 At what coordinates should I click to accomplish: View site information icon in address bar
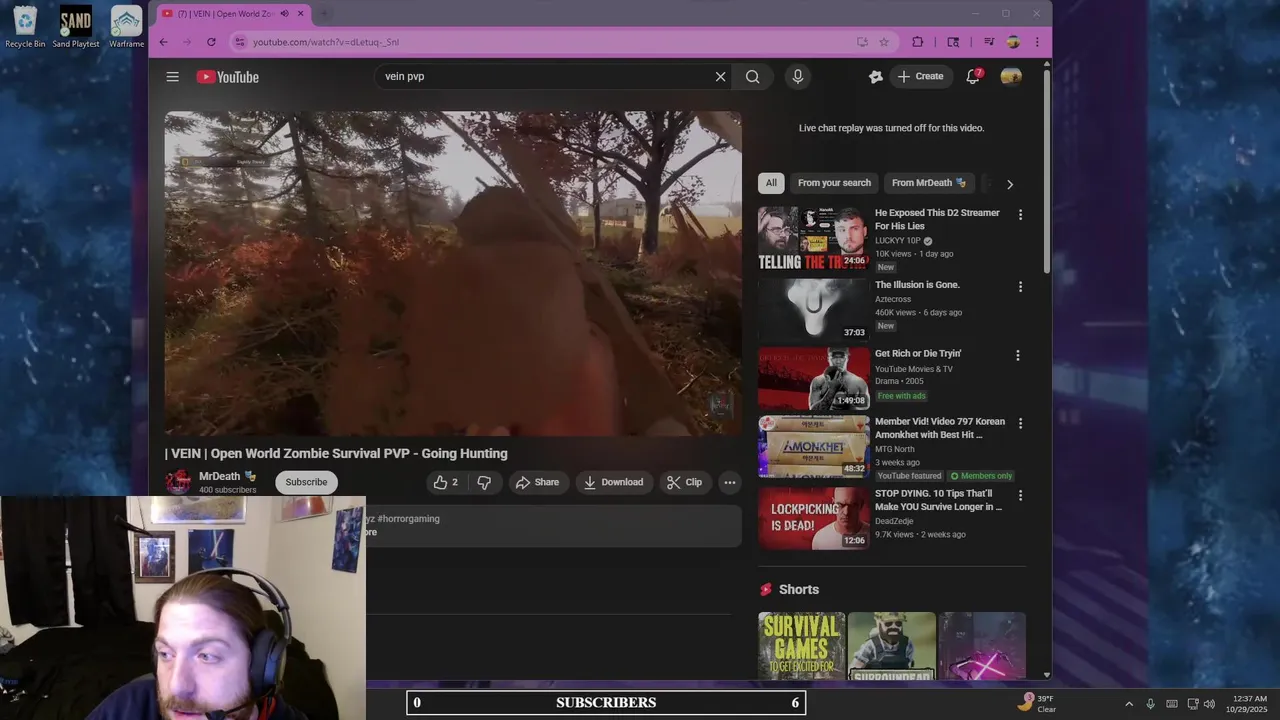click(x=239, y=42)
